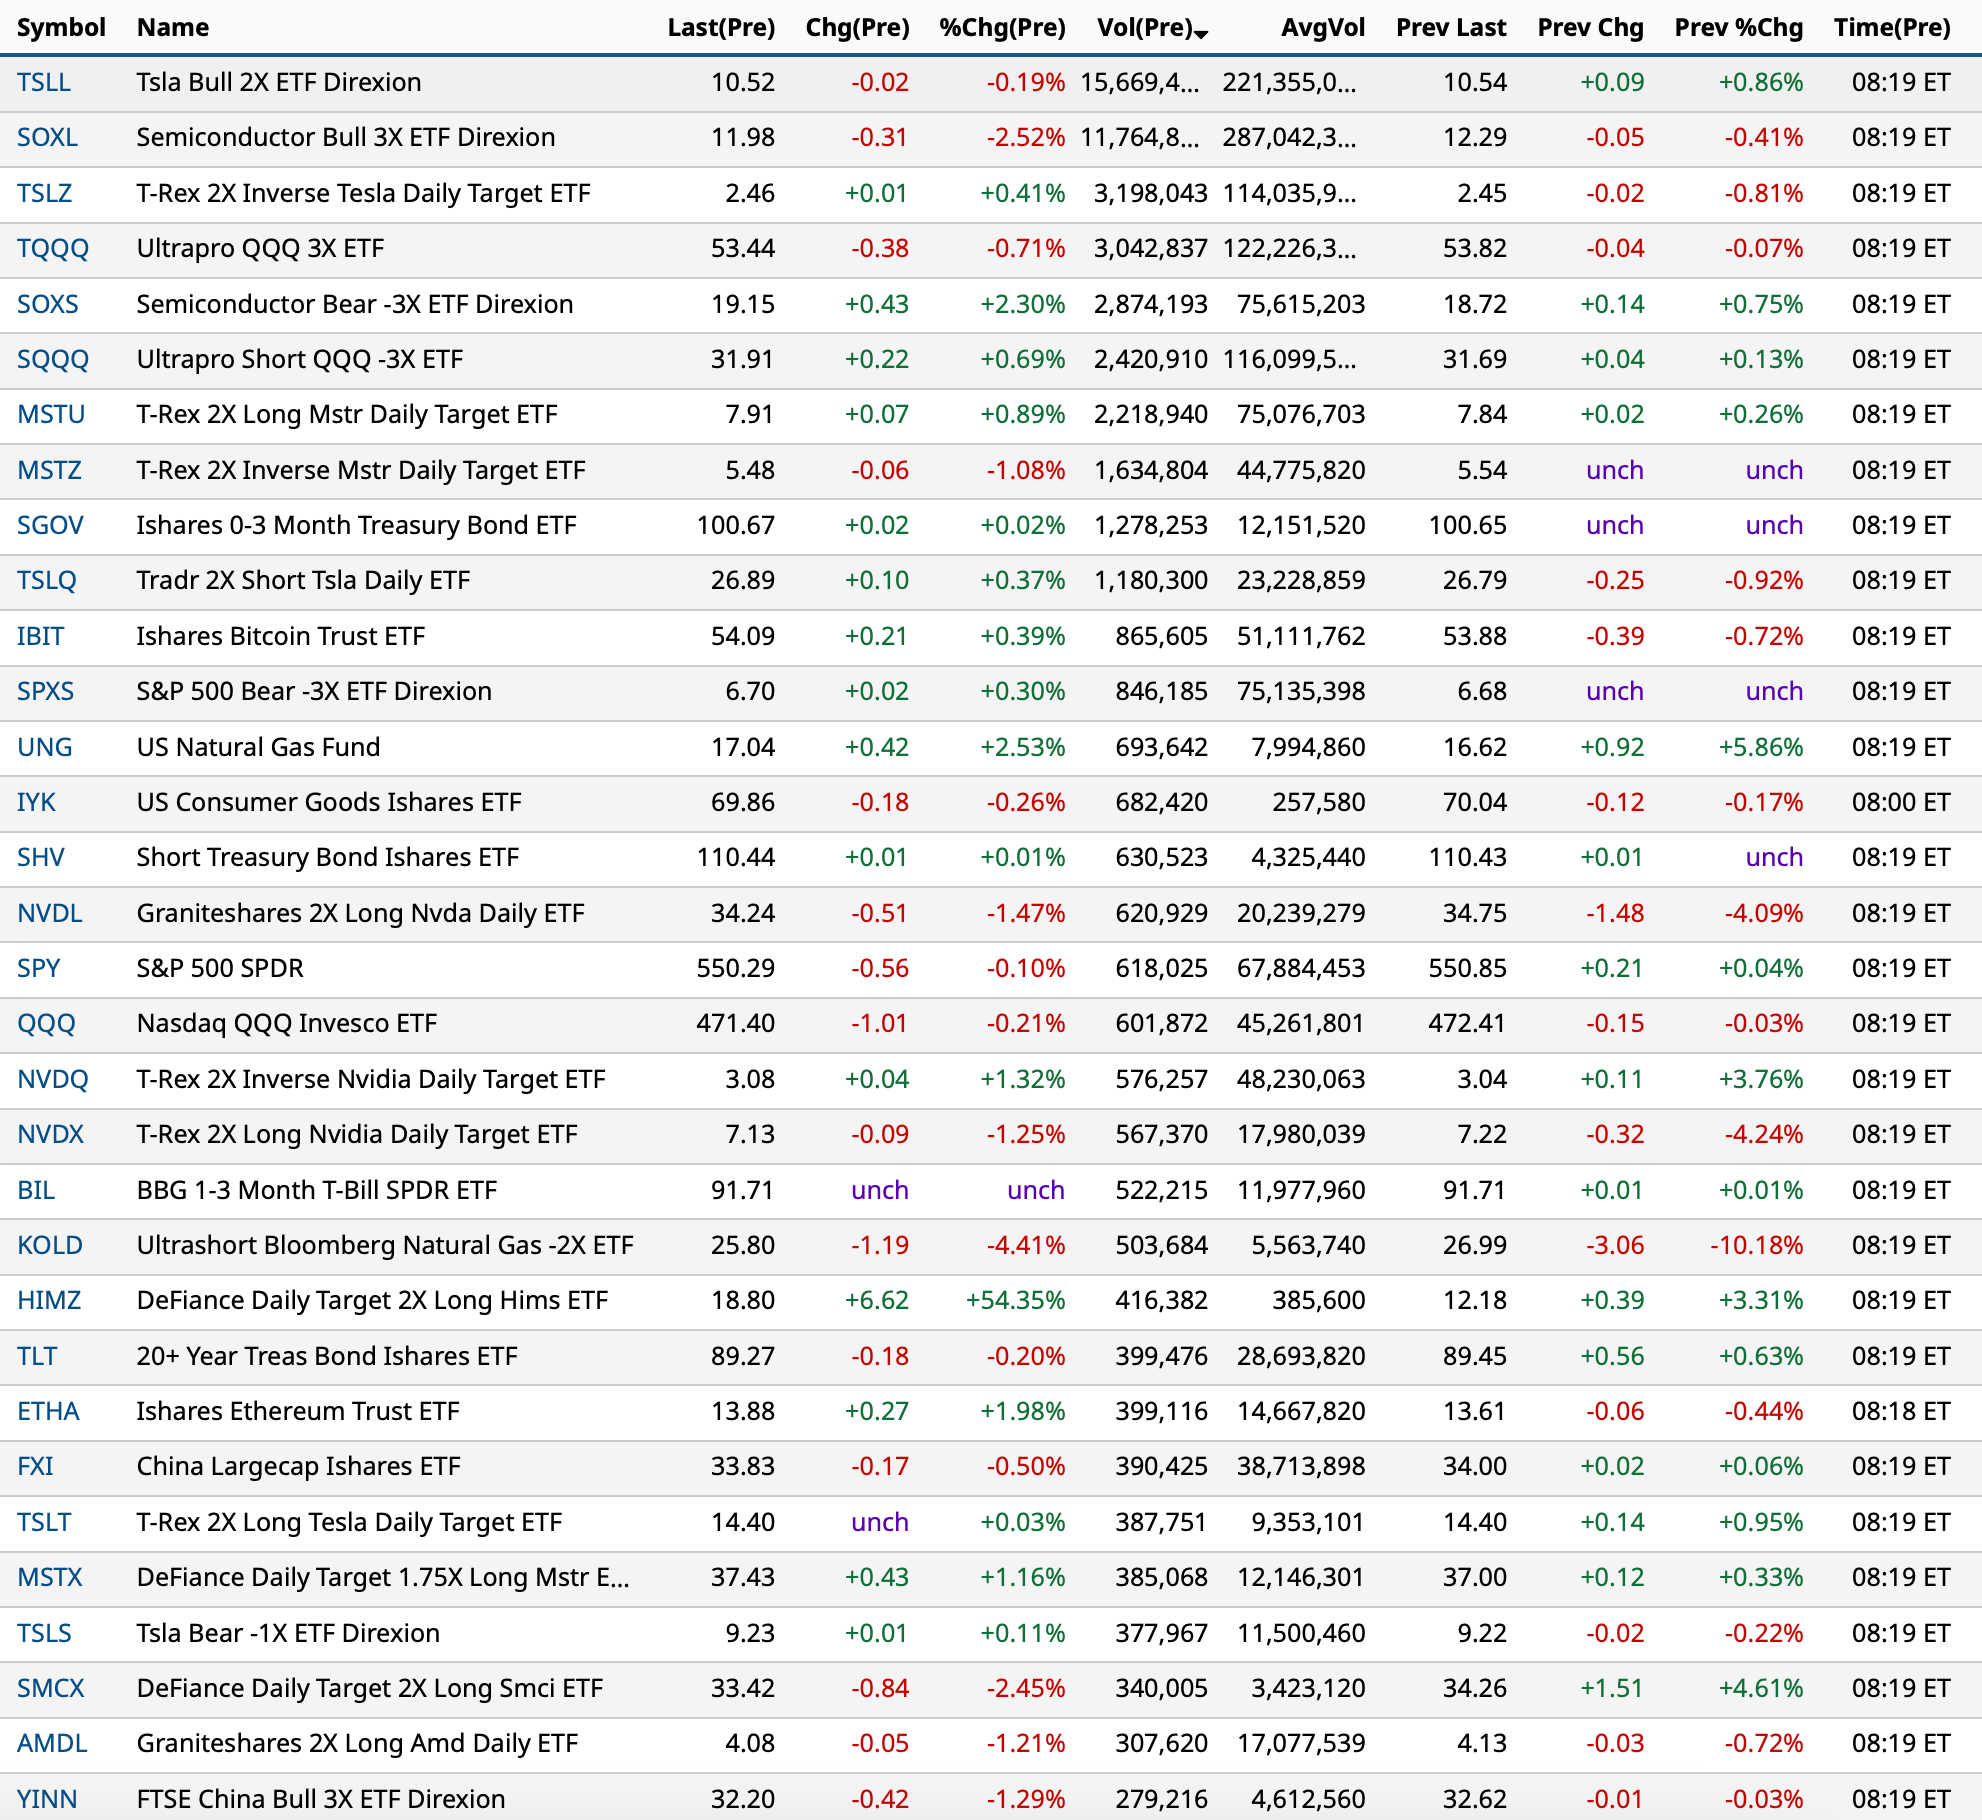Open the YINN symbol link
The image size is (1982, 1820).
47,1799
